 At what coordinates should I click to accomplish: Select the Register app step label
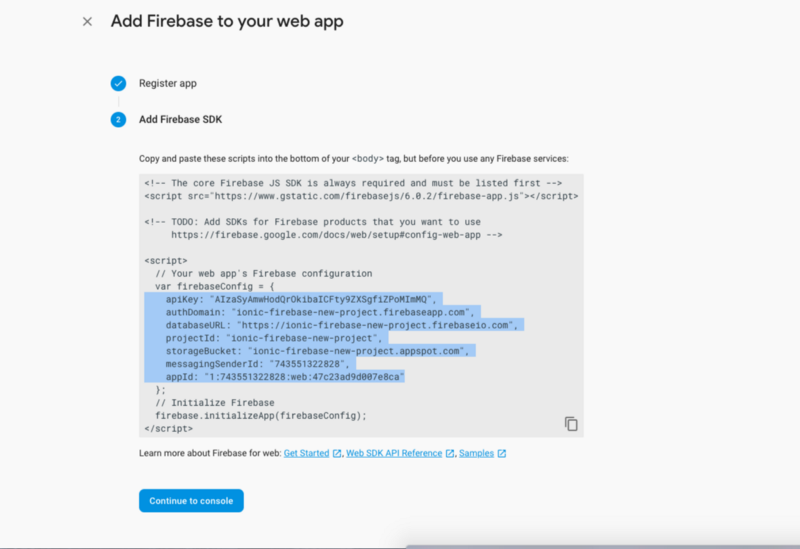[167, 83]
